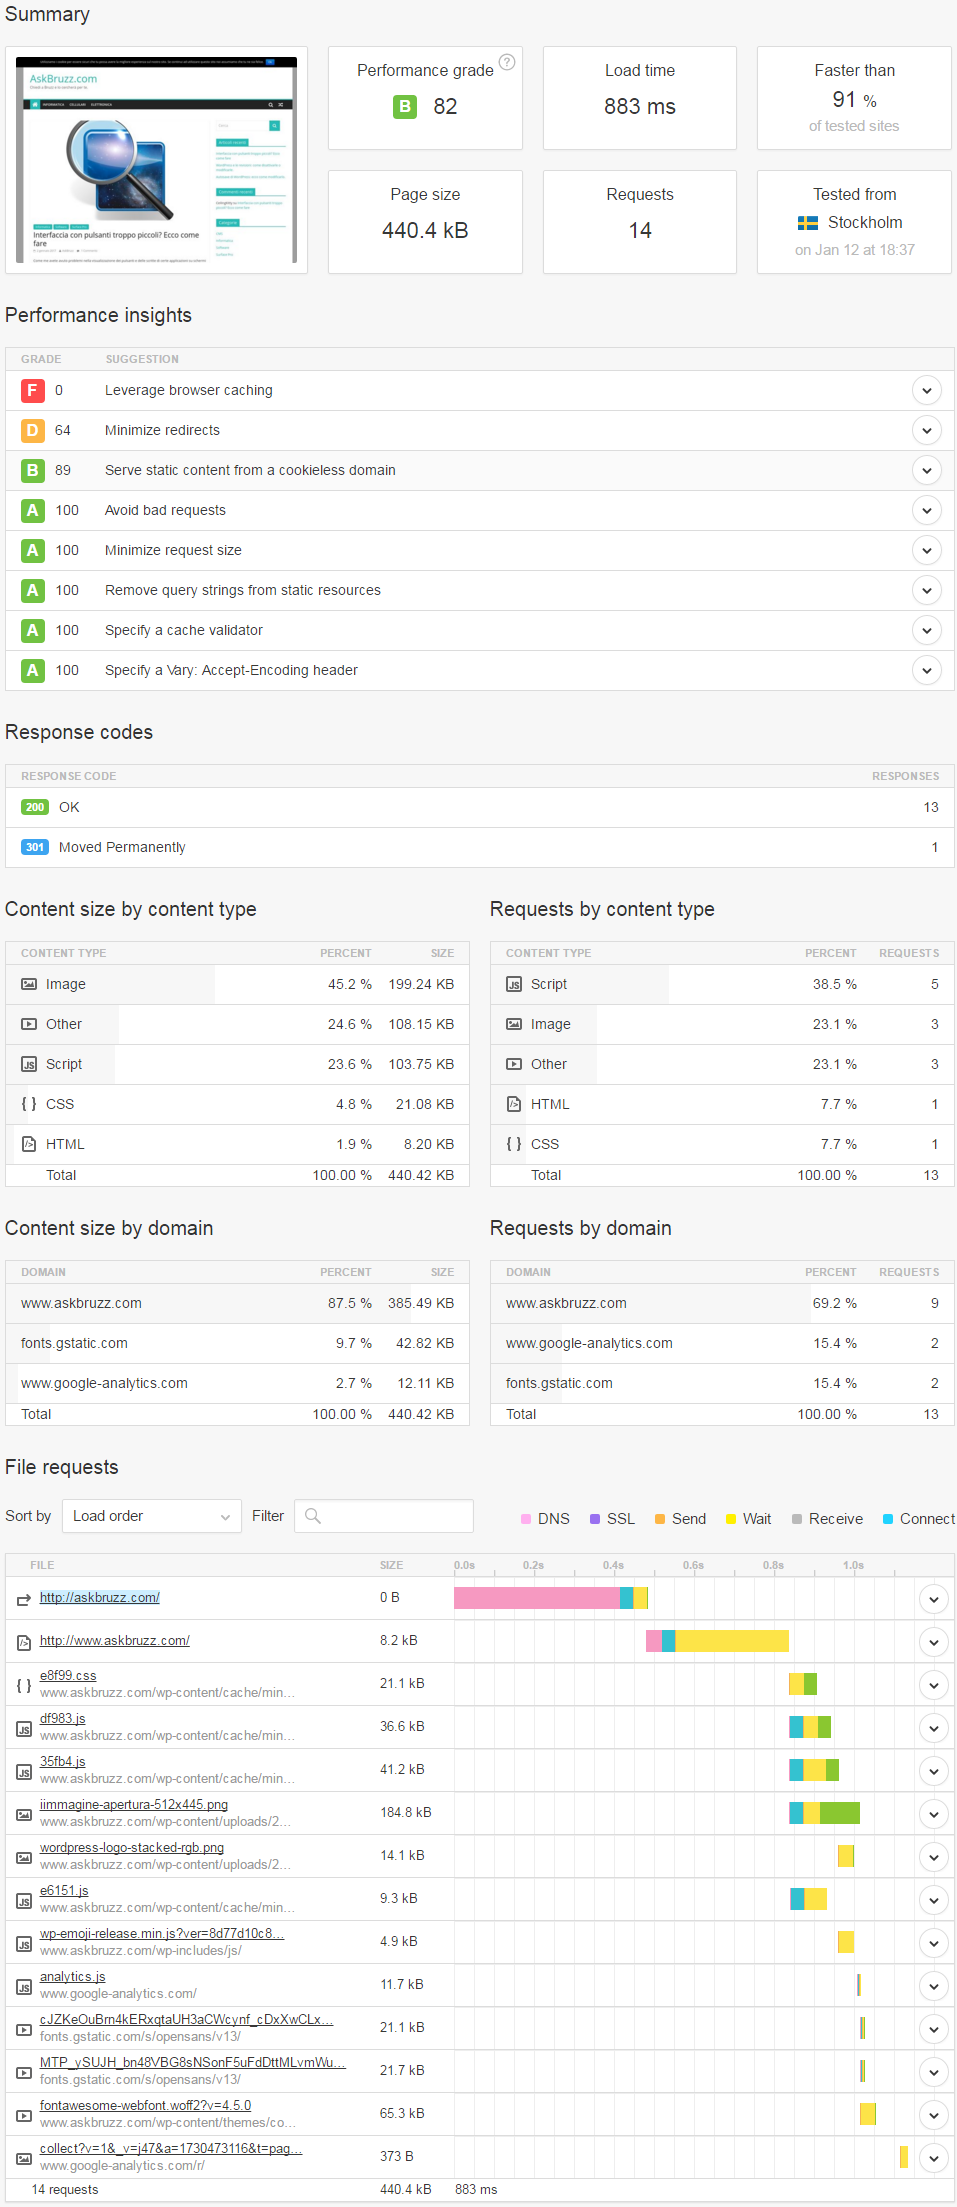The height and width of the screenshot is (2207, 957).
Task: Click the JS icon beside e6151.js
Action: click(24, 1900)
